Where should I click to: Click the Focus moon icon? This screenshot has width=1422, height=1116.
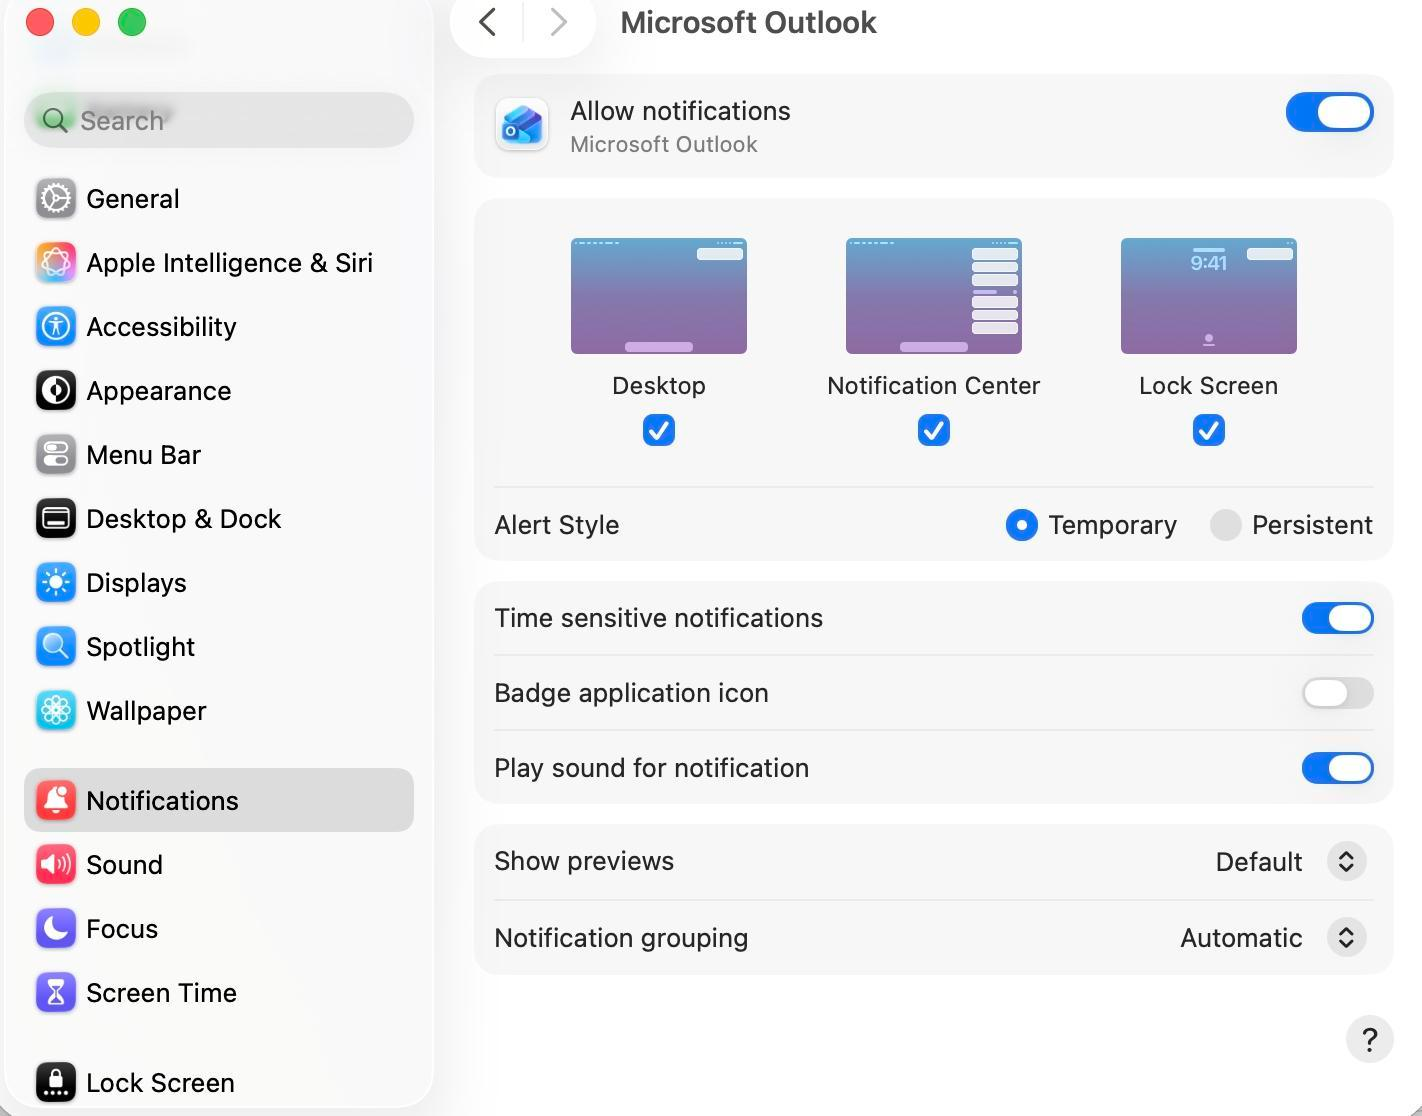point(56,929)
